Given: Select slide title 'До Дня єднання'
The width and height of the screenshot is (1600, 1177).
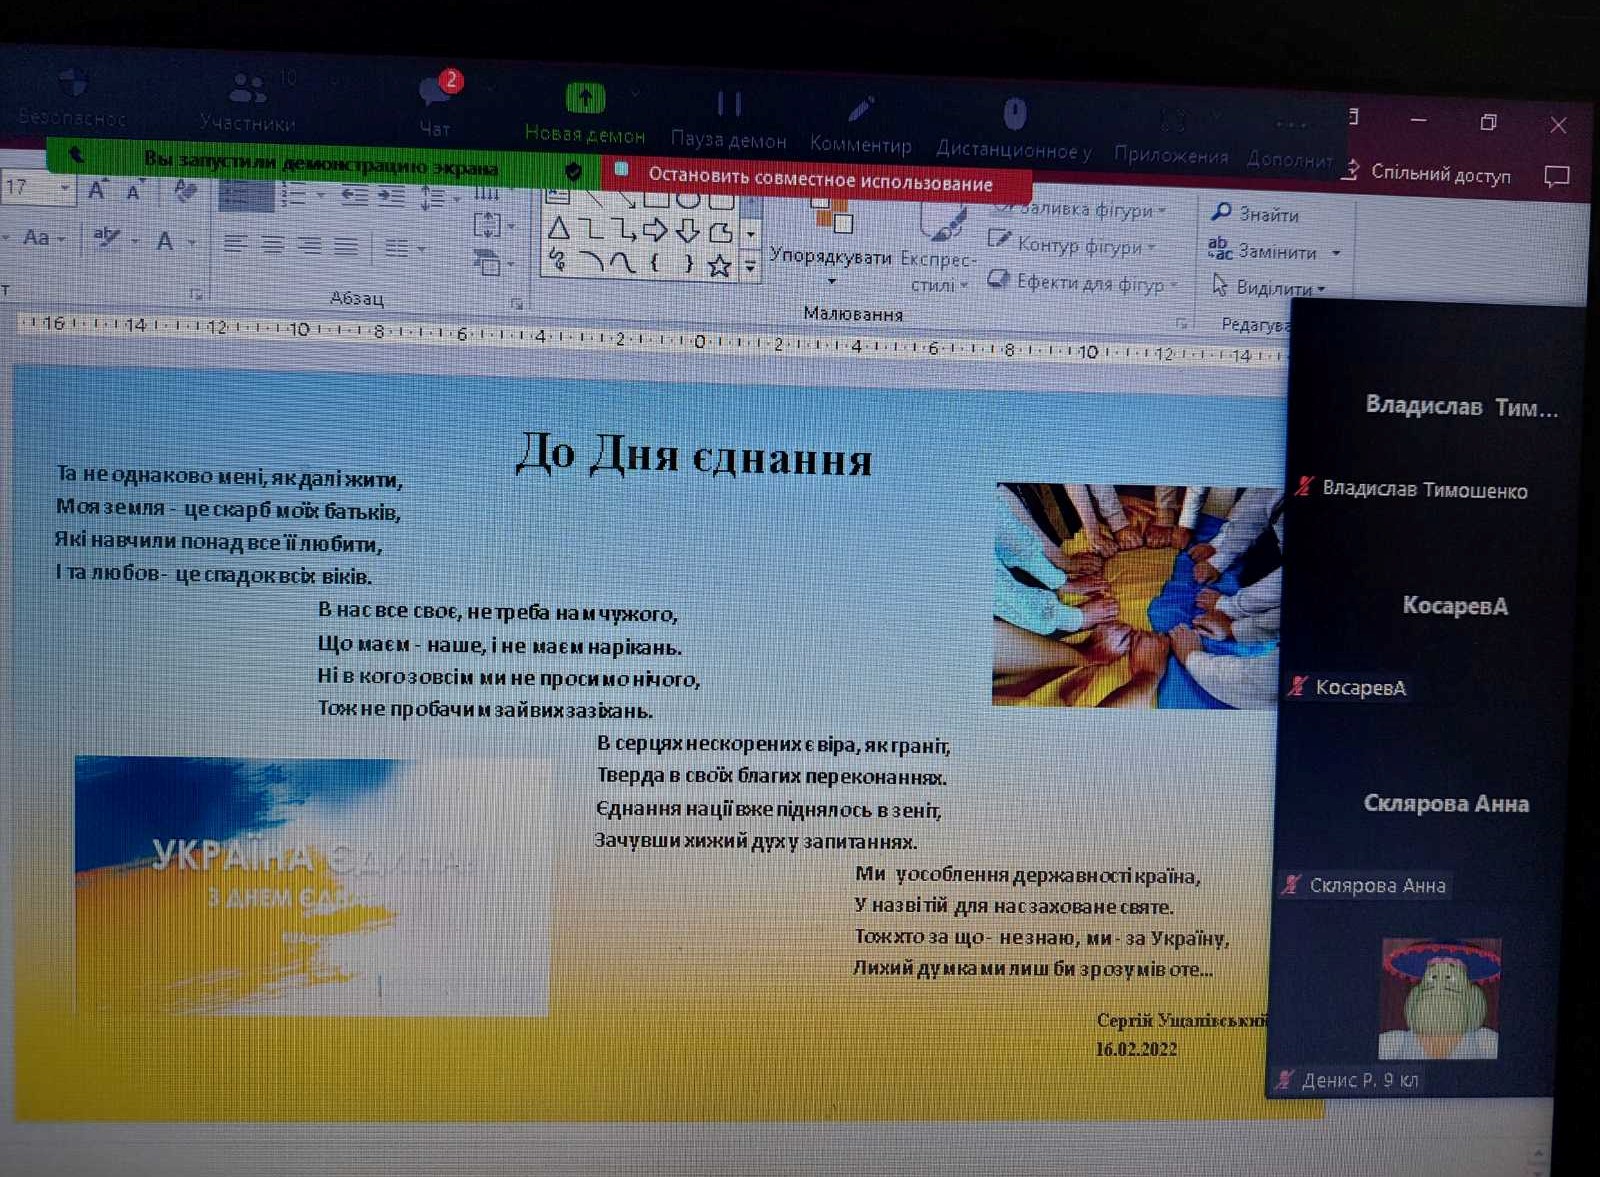Looking at the screenshot, I should [693, 456].
